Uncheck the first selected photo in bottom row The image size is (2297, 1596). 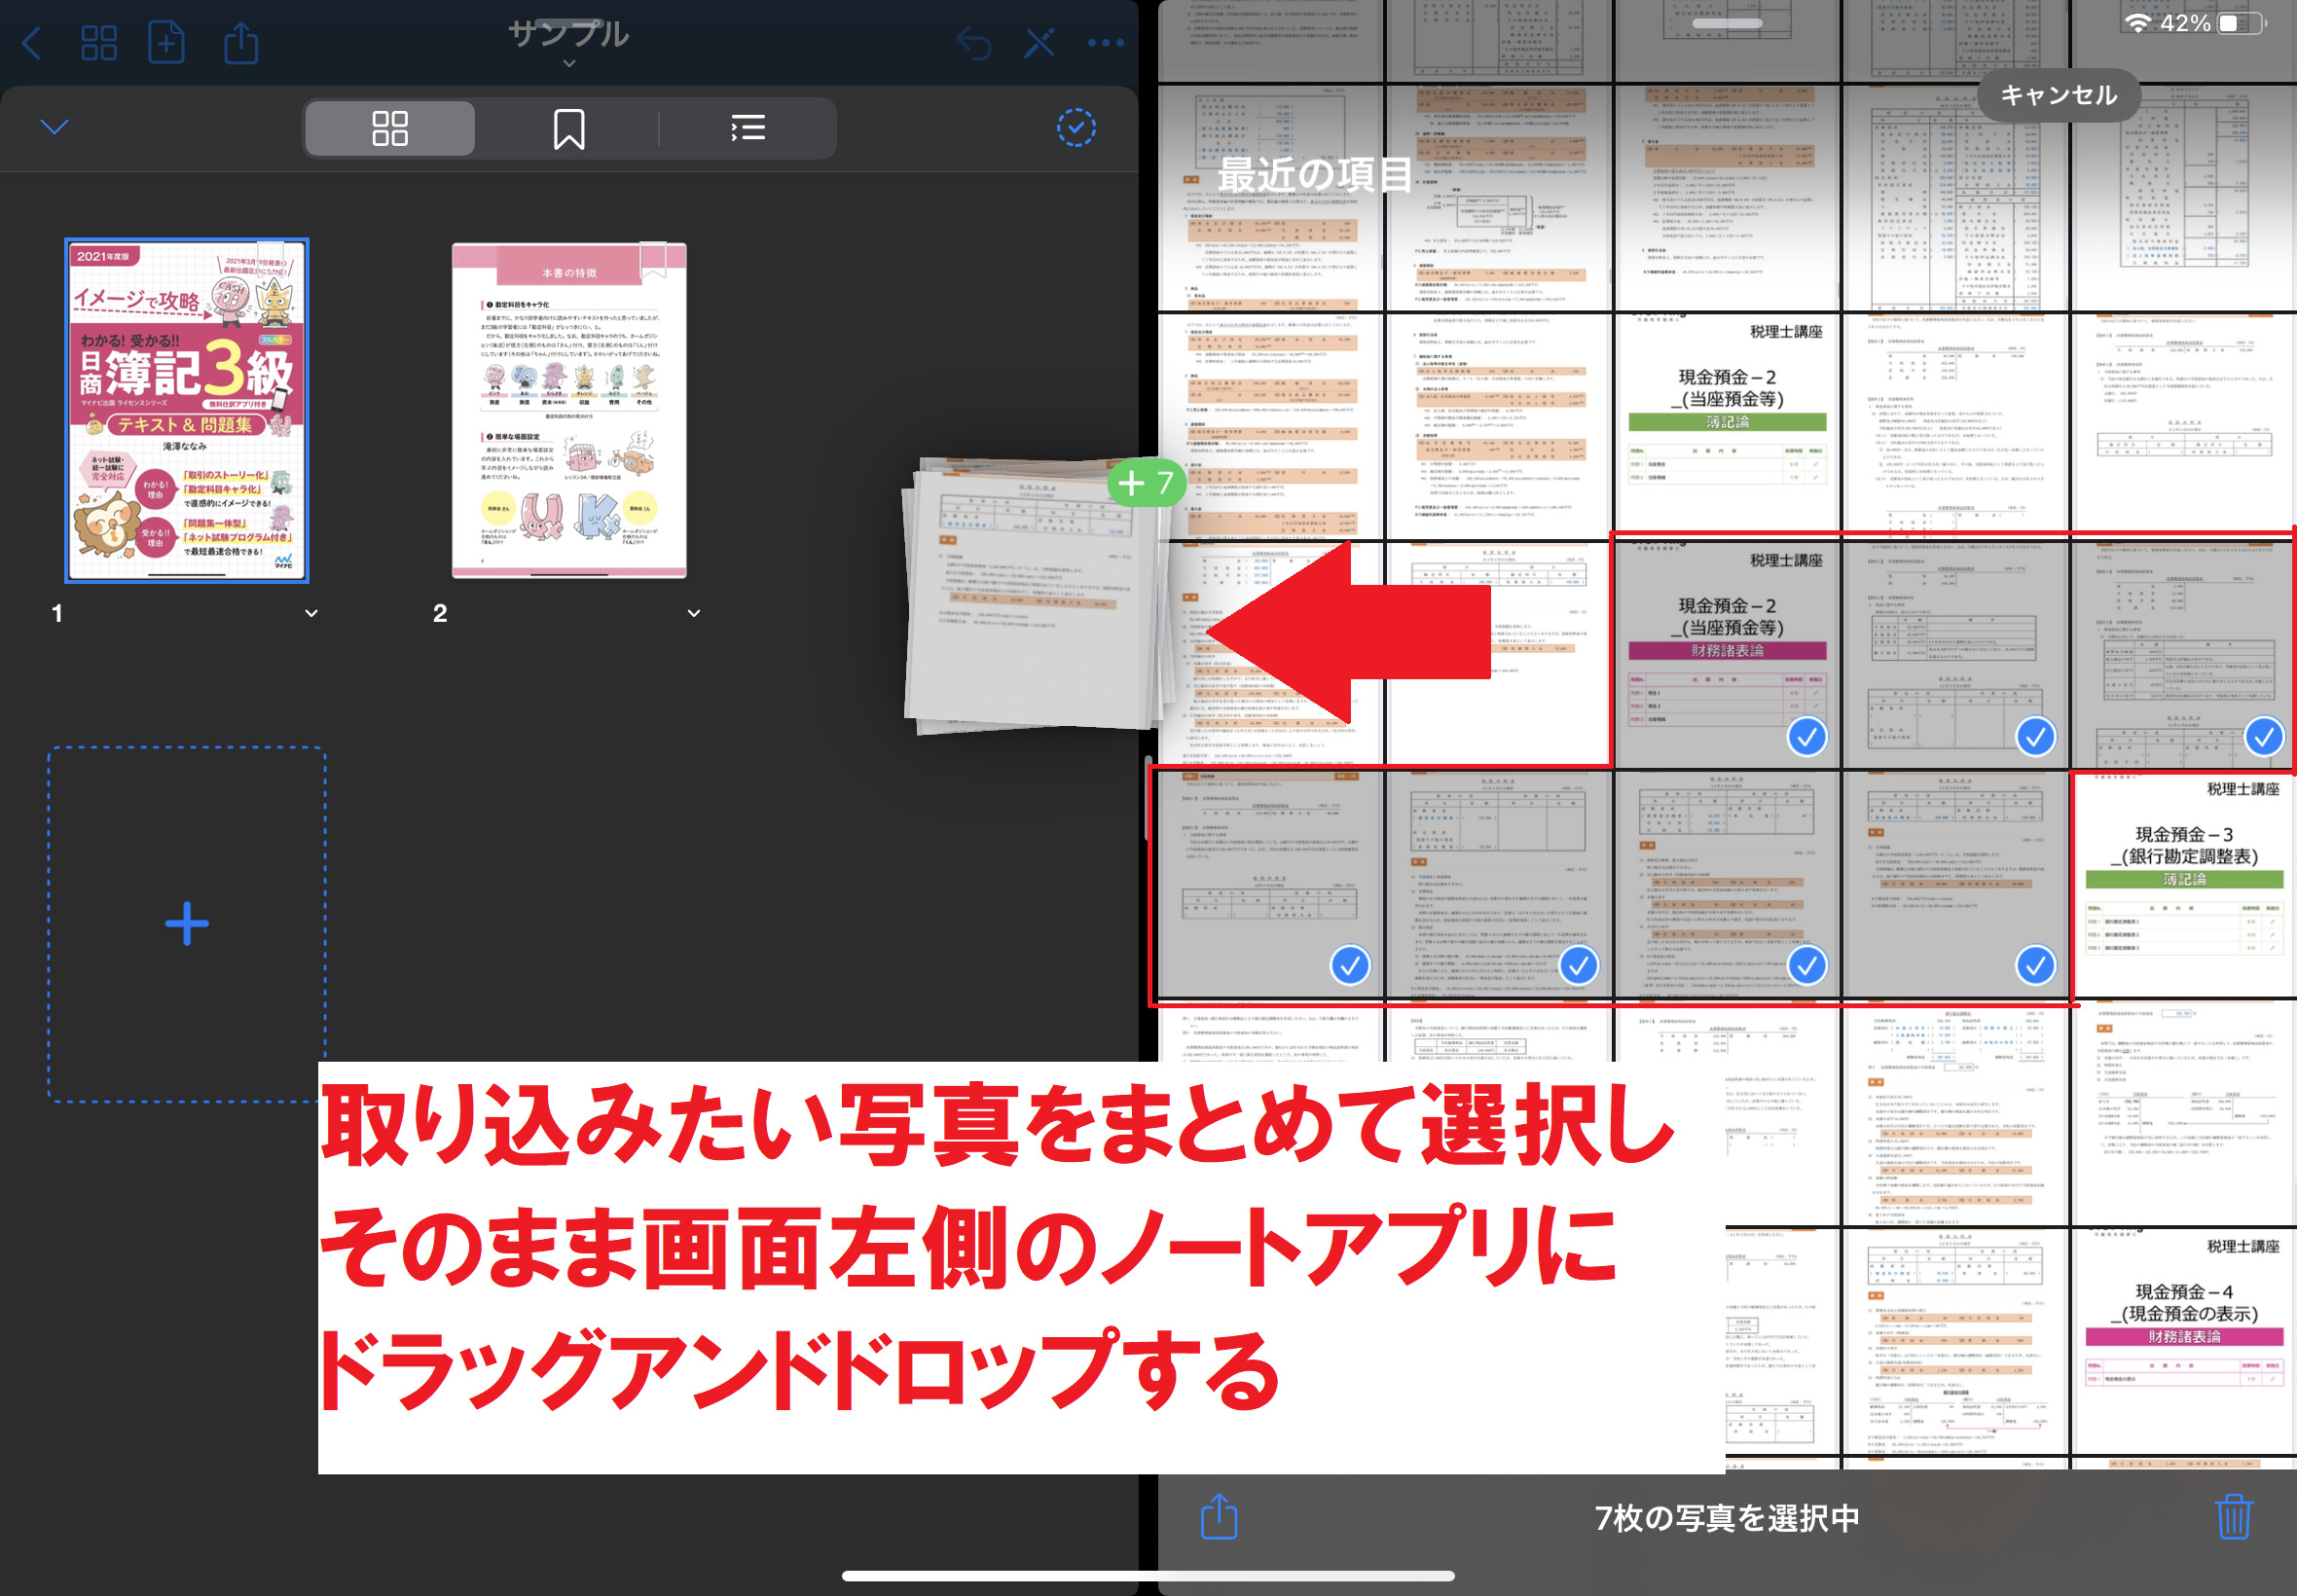click(x=1349, y=965)
